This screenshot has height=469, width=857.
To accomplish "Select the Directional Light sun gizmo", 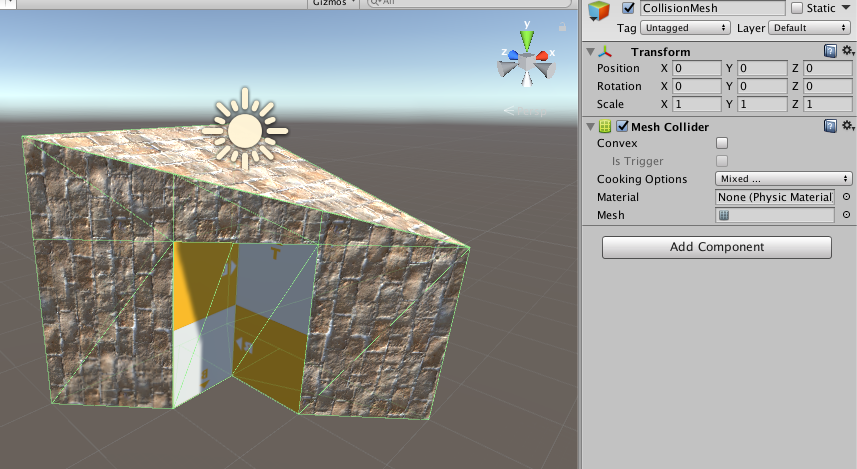I will click(x=245, y=130).
